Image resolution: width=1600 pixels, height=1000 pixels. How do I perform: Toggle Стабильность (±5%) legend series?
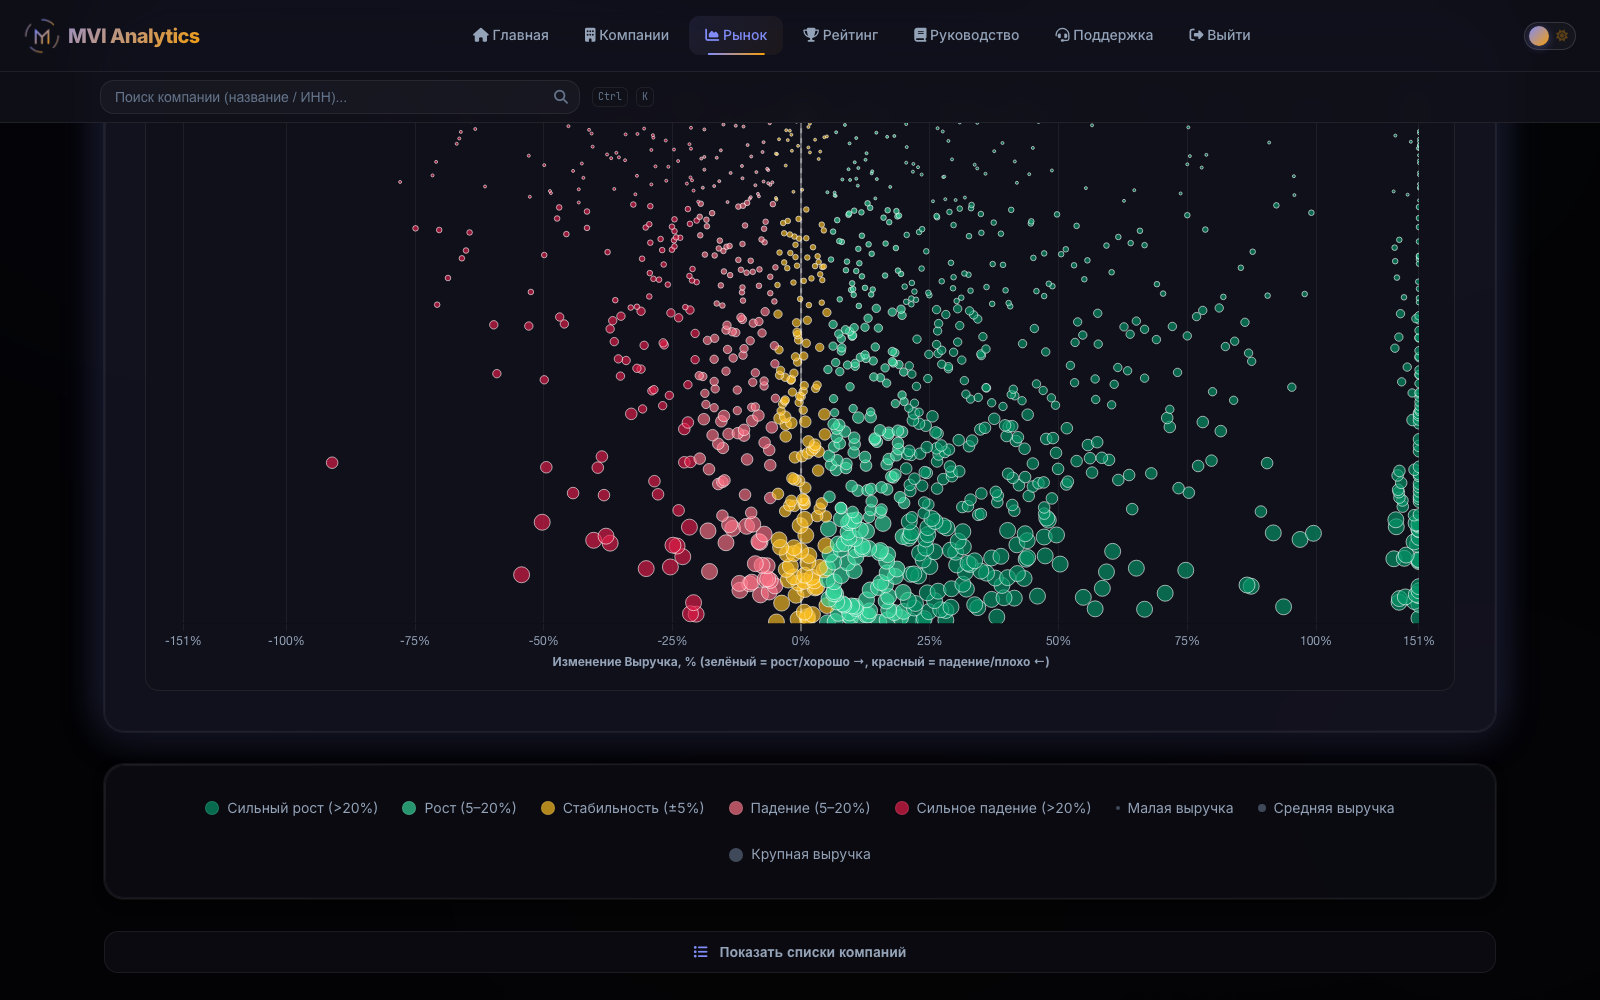pyautogui.click(x=623, y=808)
